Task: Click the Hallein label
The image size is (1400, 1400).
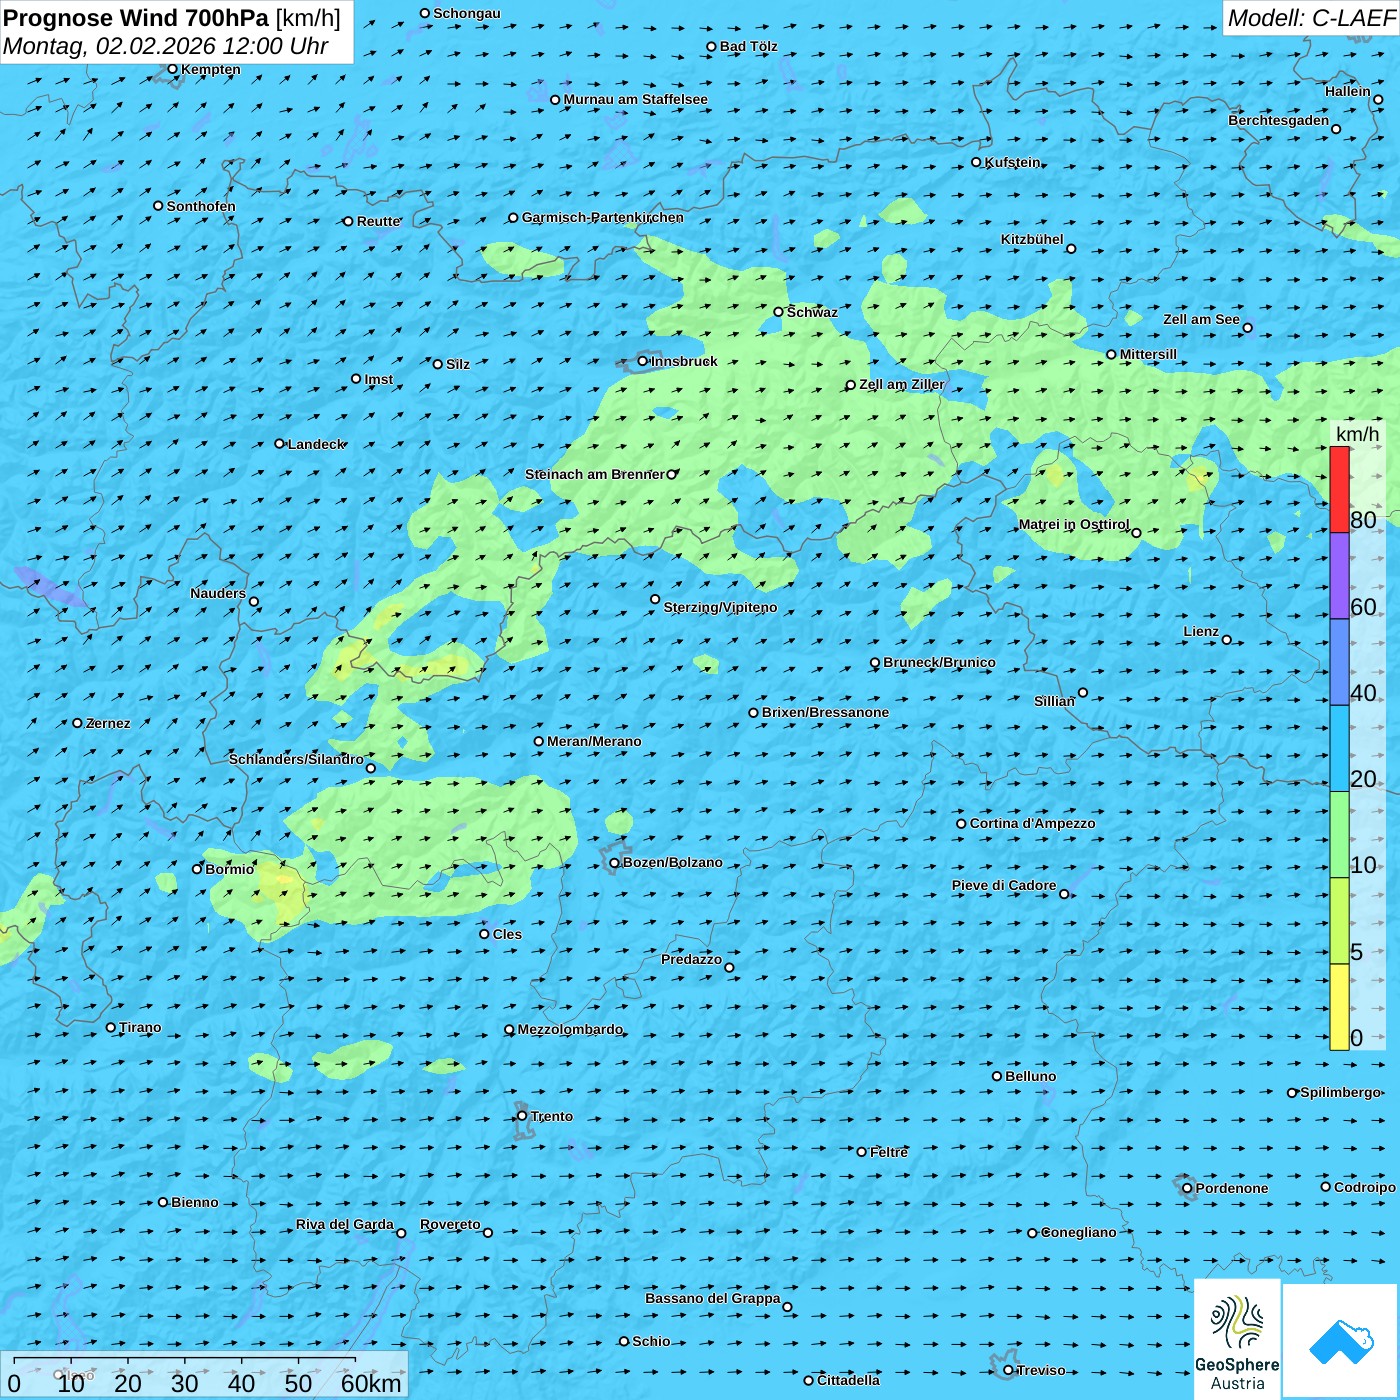Action: pos(1348,91)
